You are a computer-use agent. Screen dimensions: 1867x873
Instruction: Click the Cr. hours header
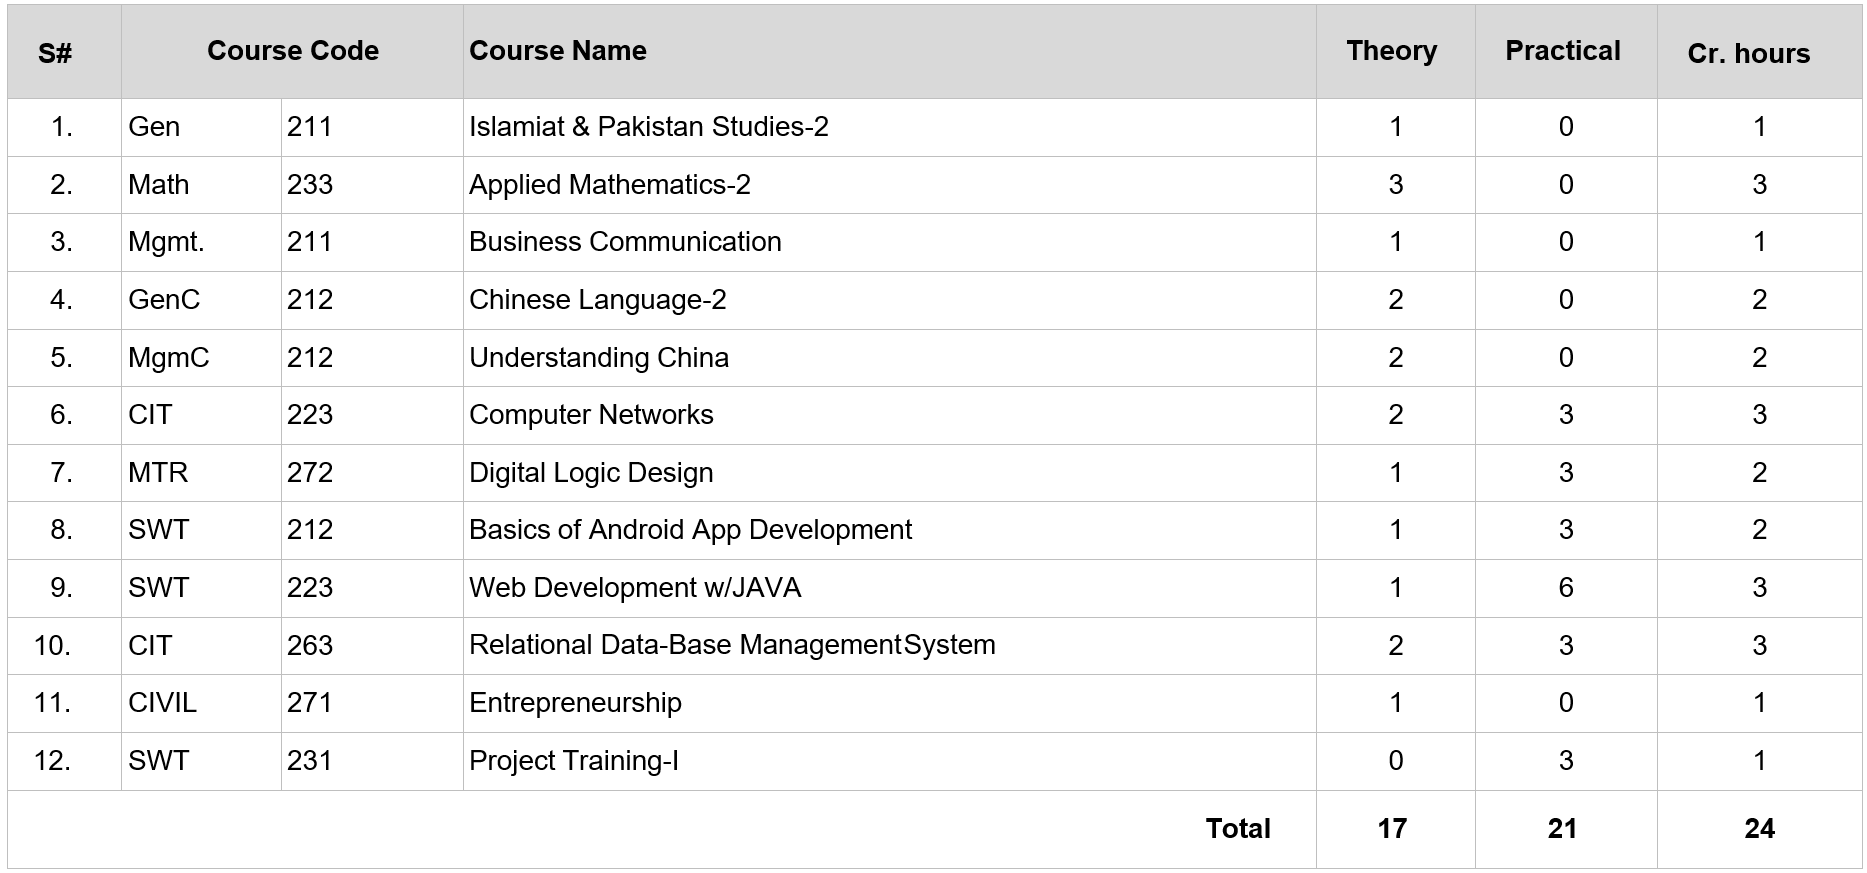pyautogui.click(x=1759, y=51)
